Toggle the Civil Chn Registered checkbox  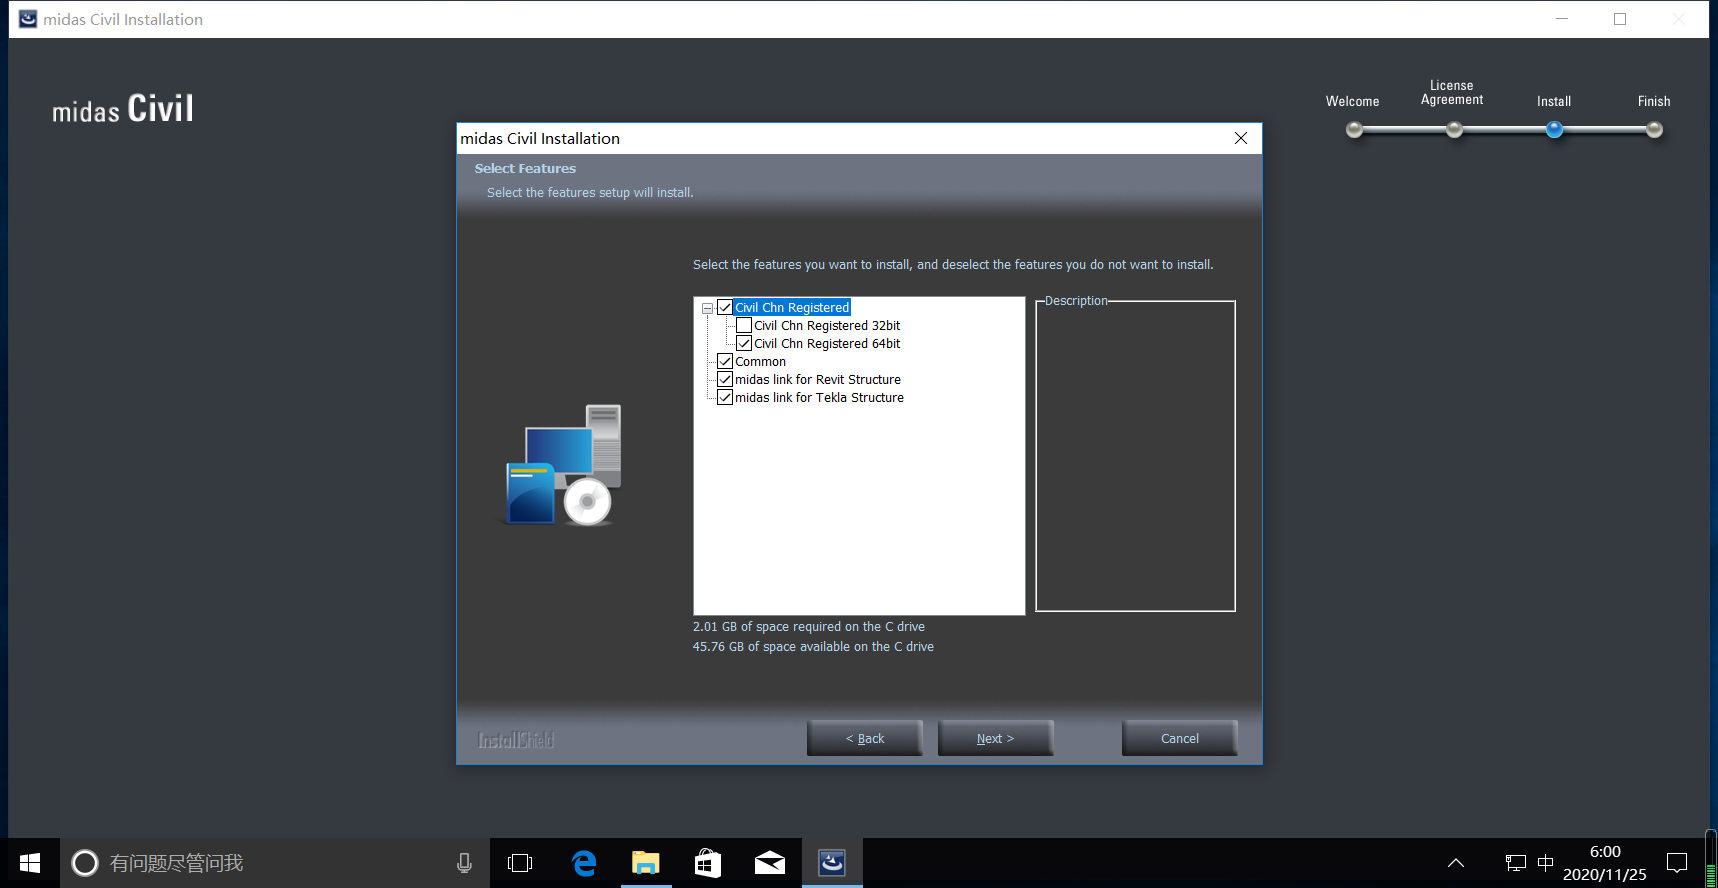coord(725,307)
